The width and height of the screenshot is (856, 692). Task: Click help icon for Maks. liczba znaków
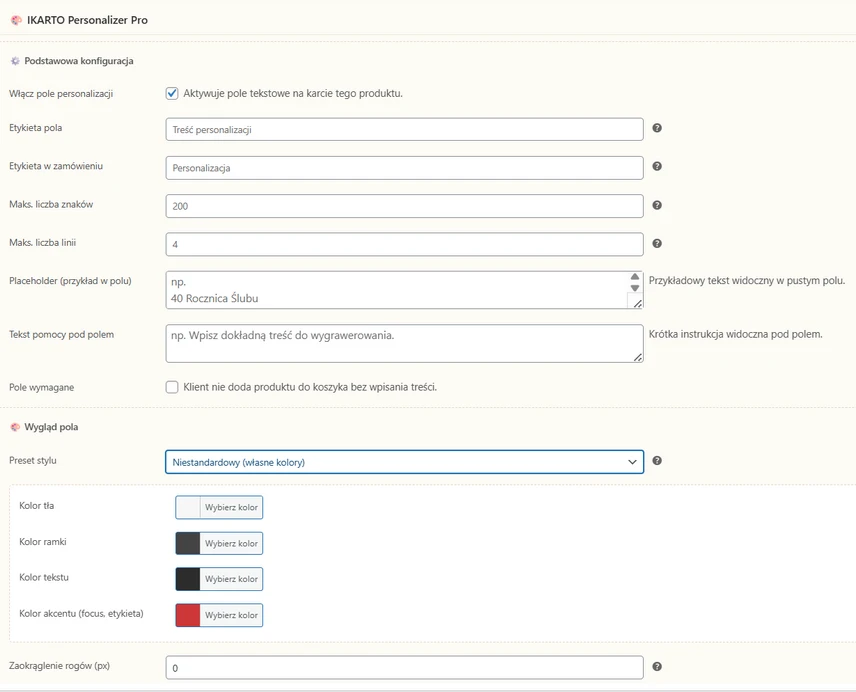(657, 205)
